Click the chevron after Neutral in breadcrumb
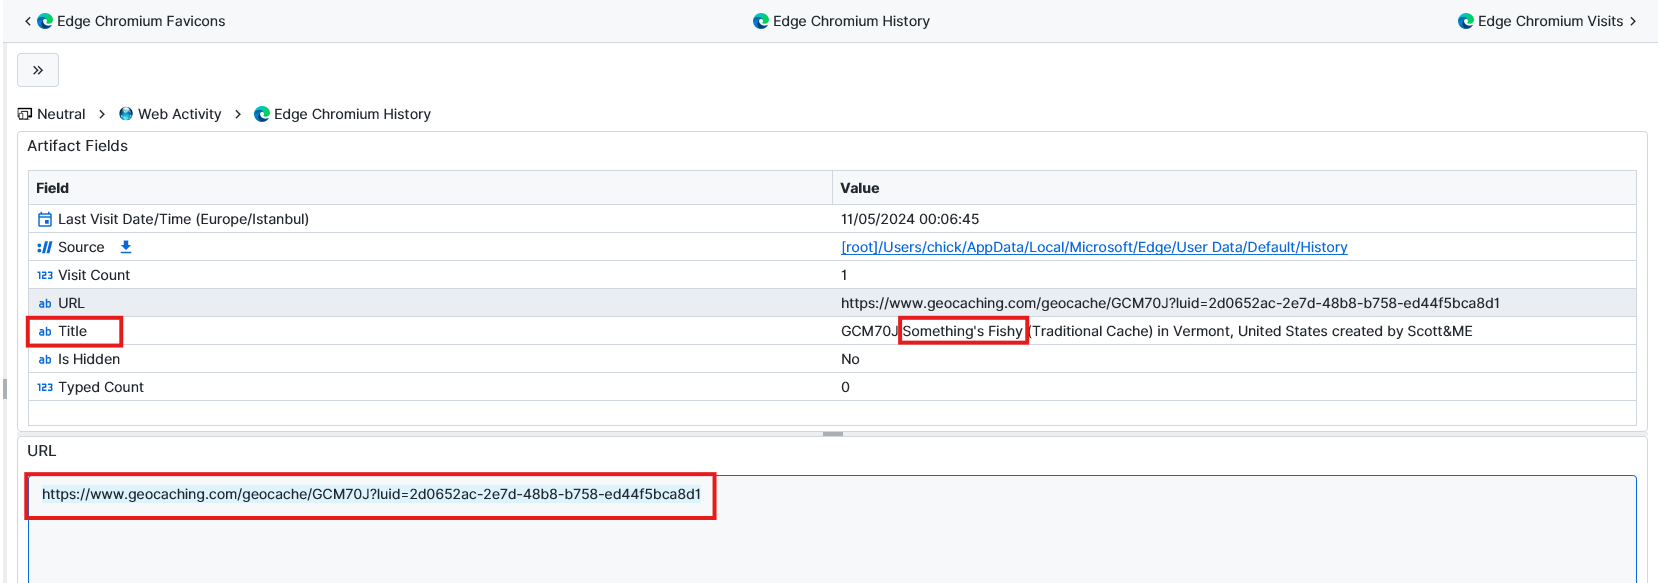 (x=102, y=114)
